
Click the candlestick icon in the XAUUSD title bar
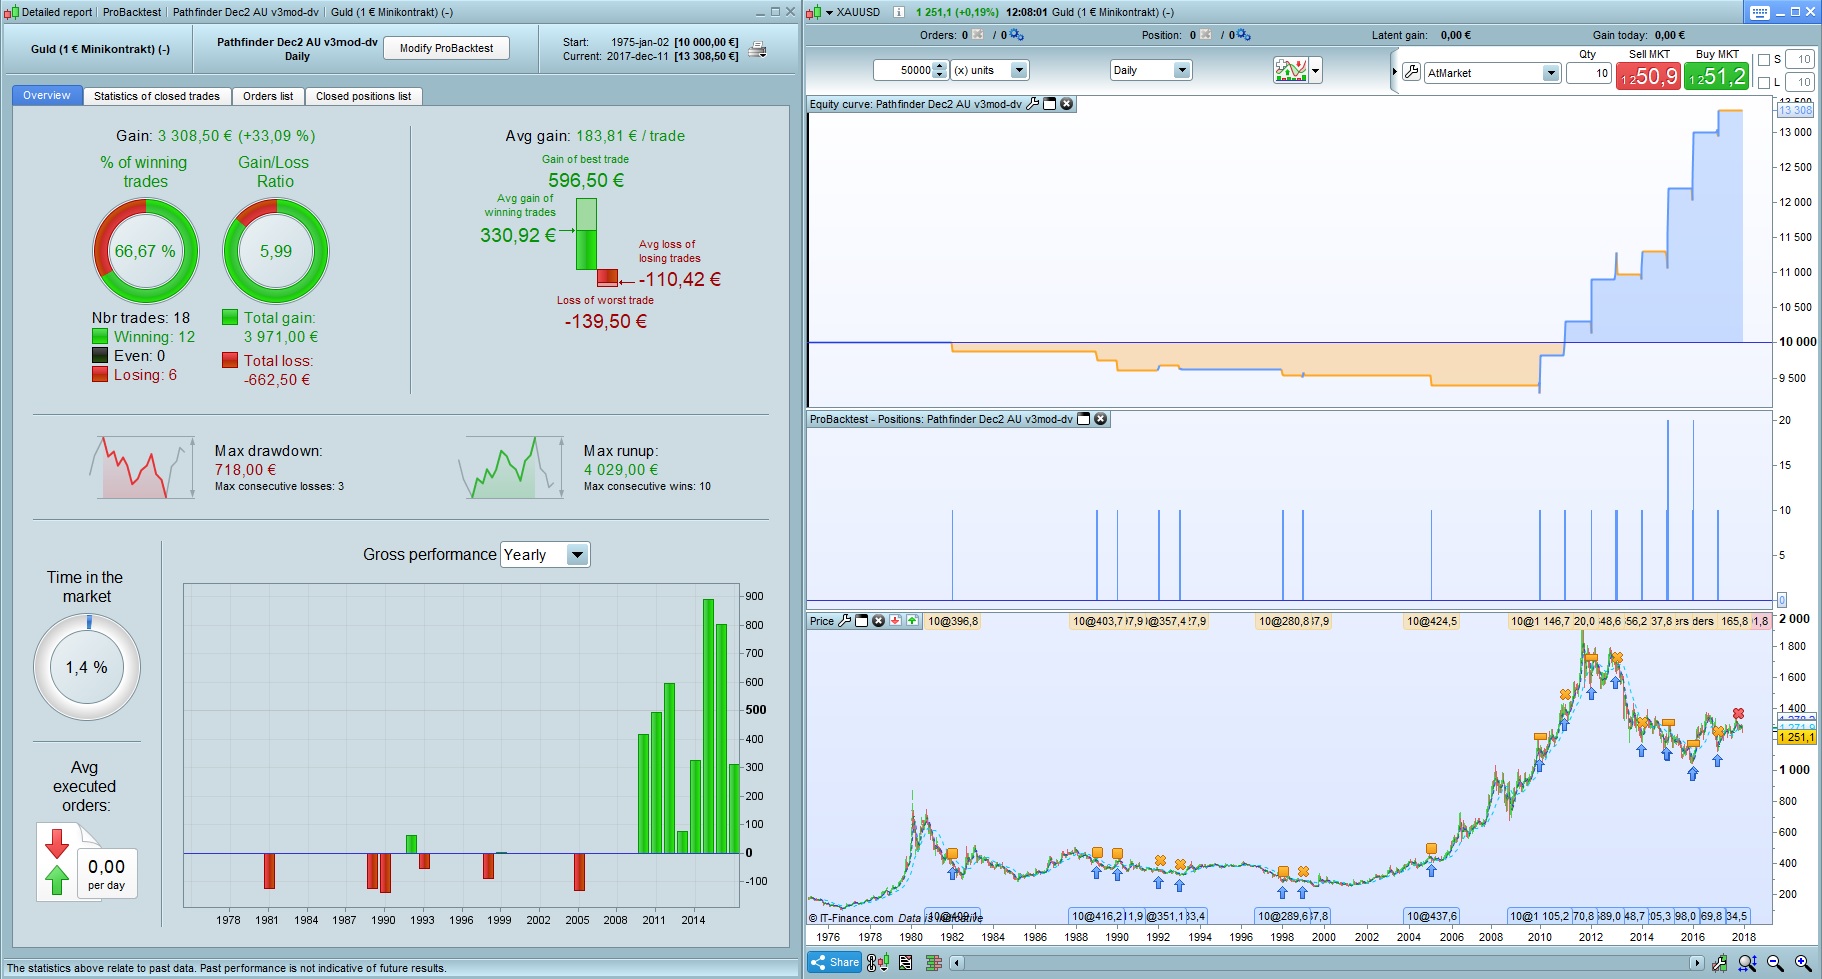(x=813, y=12)
